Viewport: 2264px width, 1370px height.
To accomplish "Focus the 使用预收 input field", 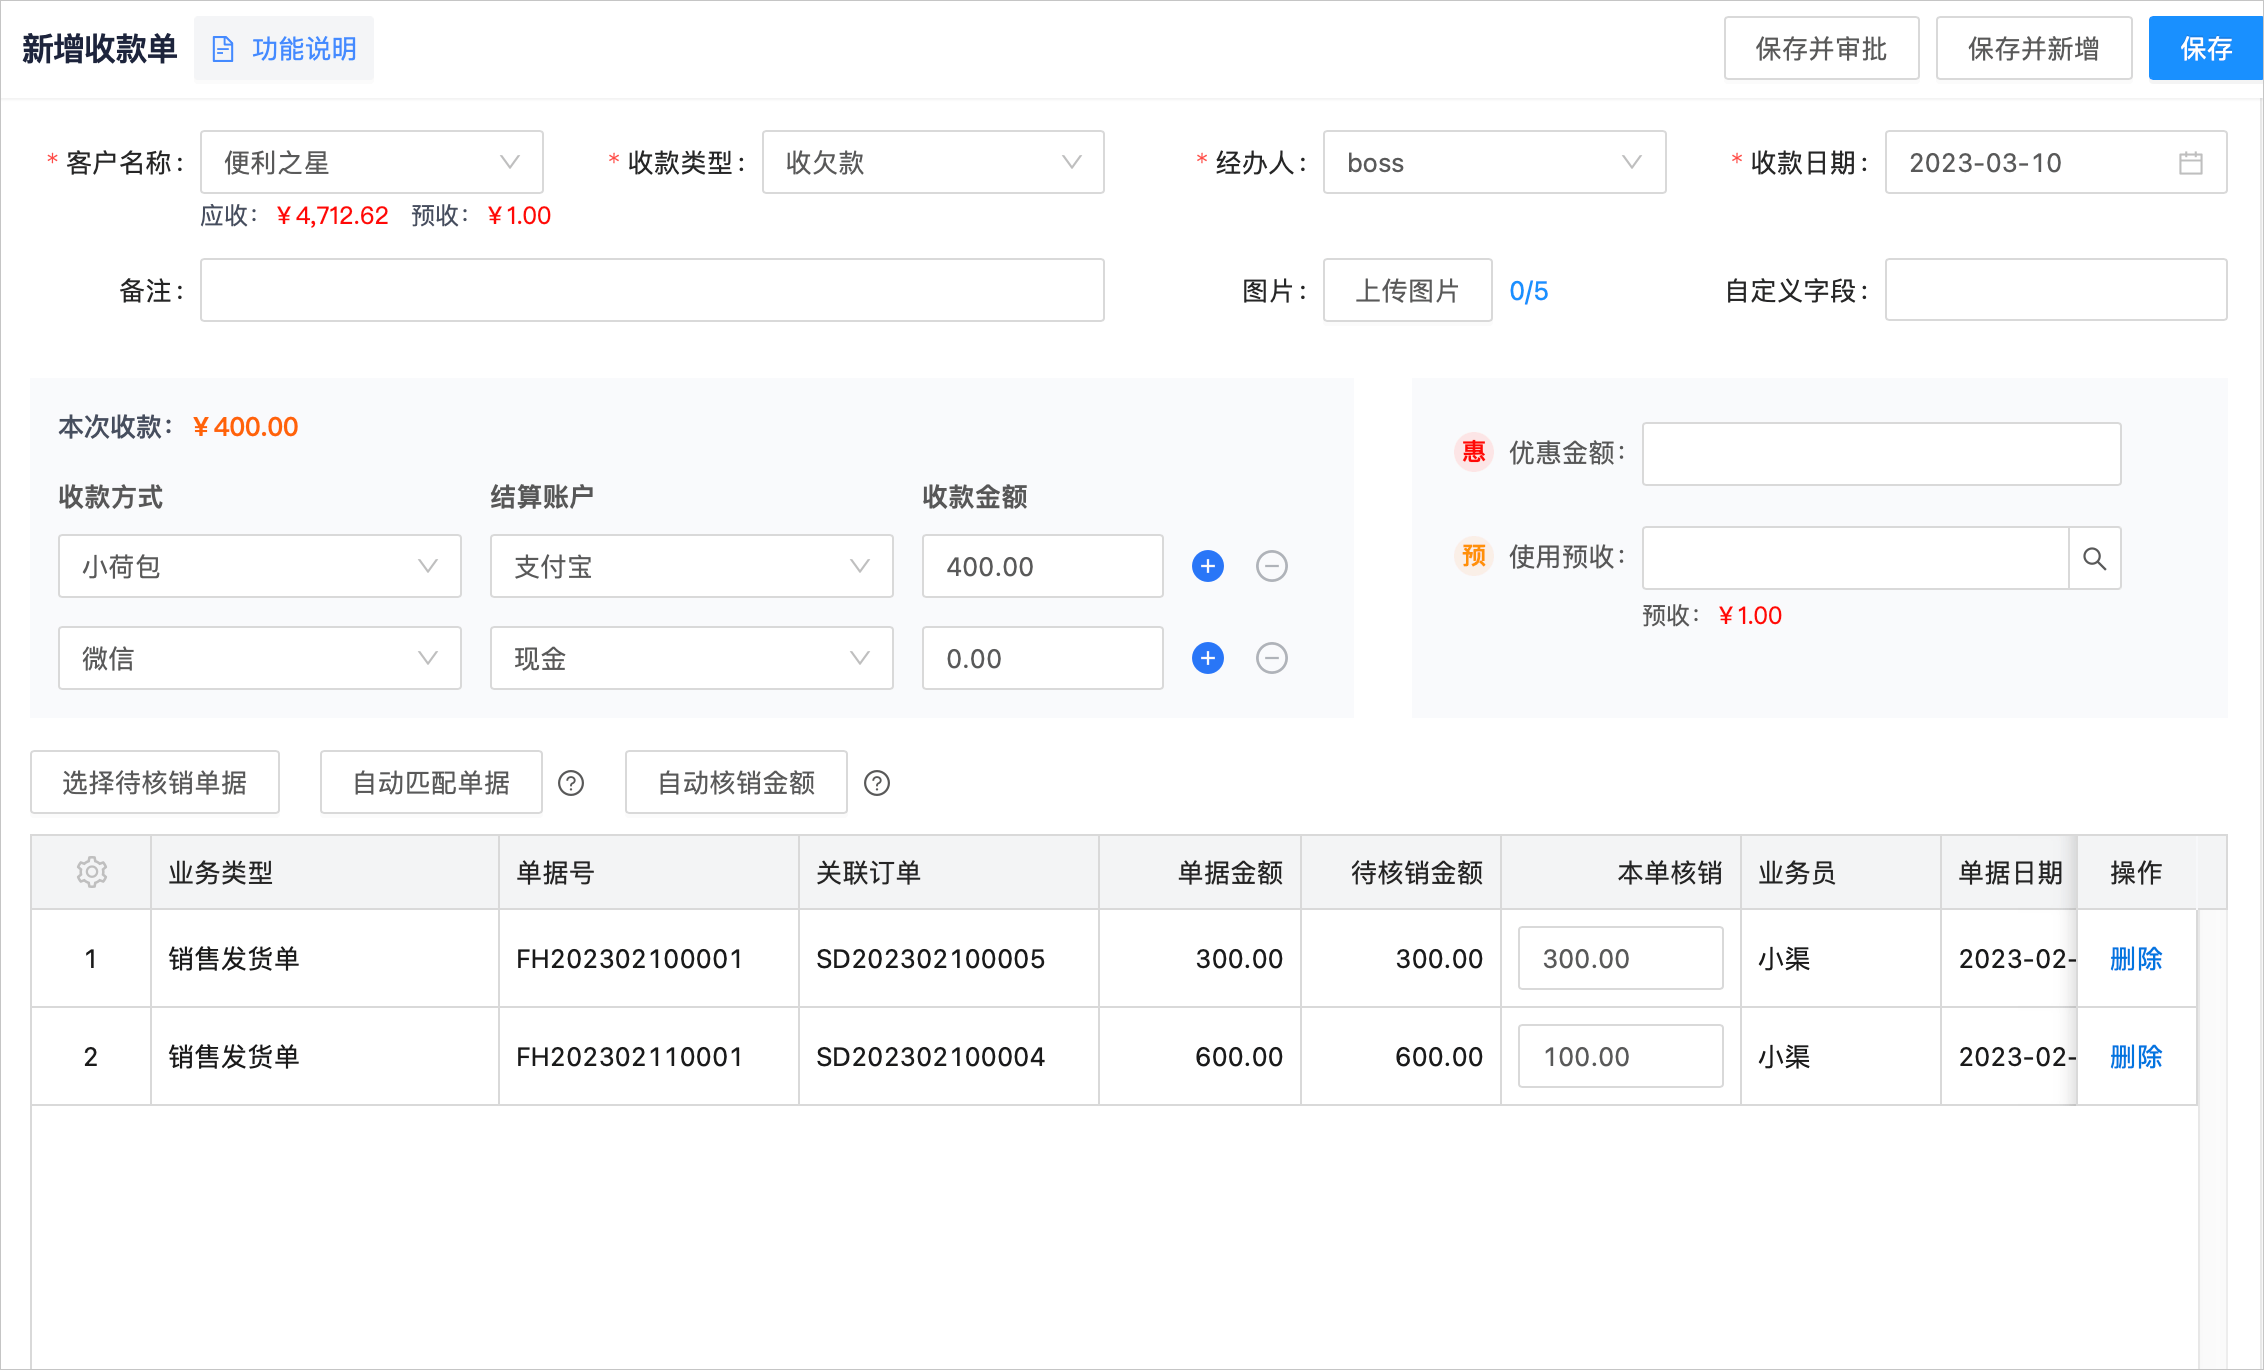I will [x=1856, y=558].
